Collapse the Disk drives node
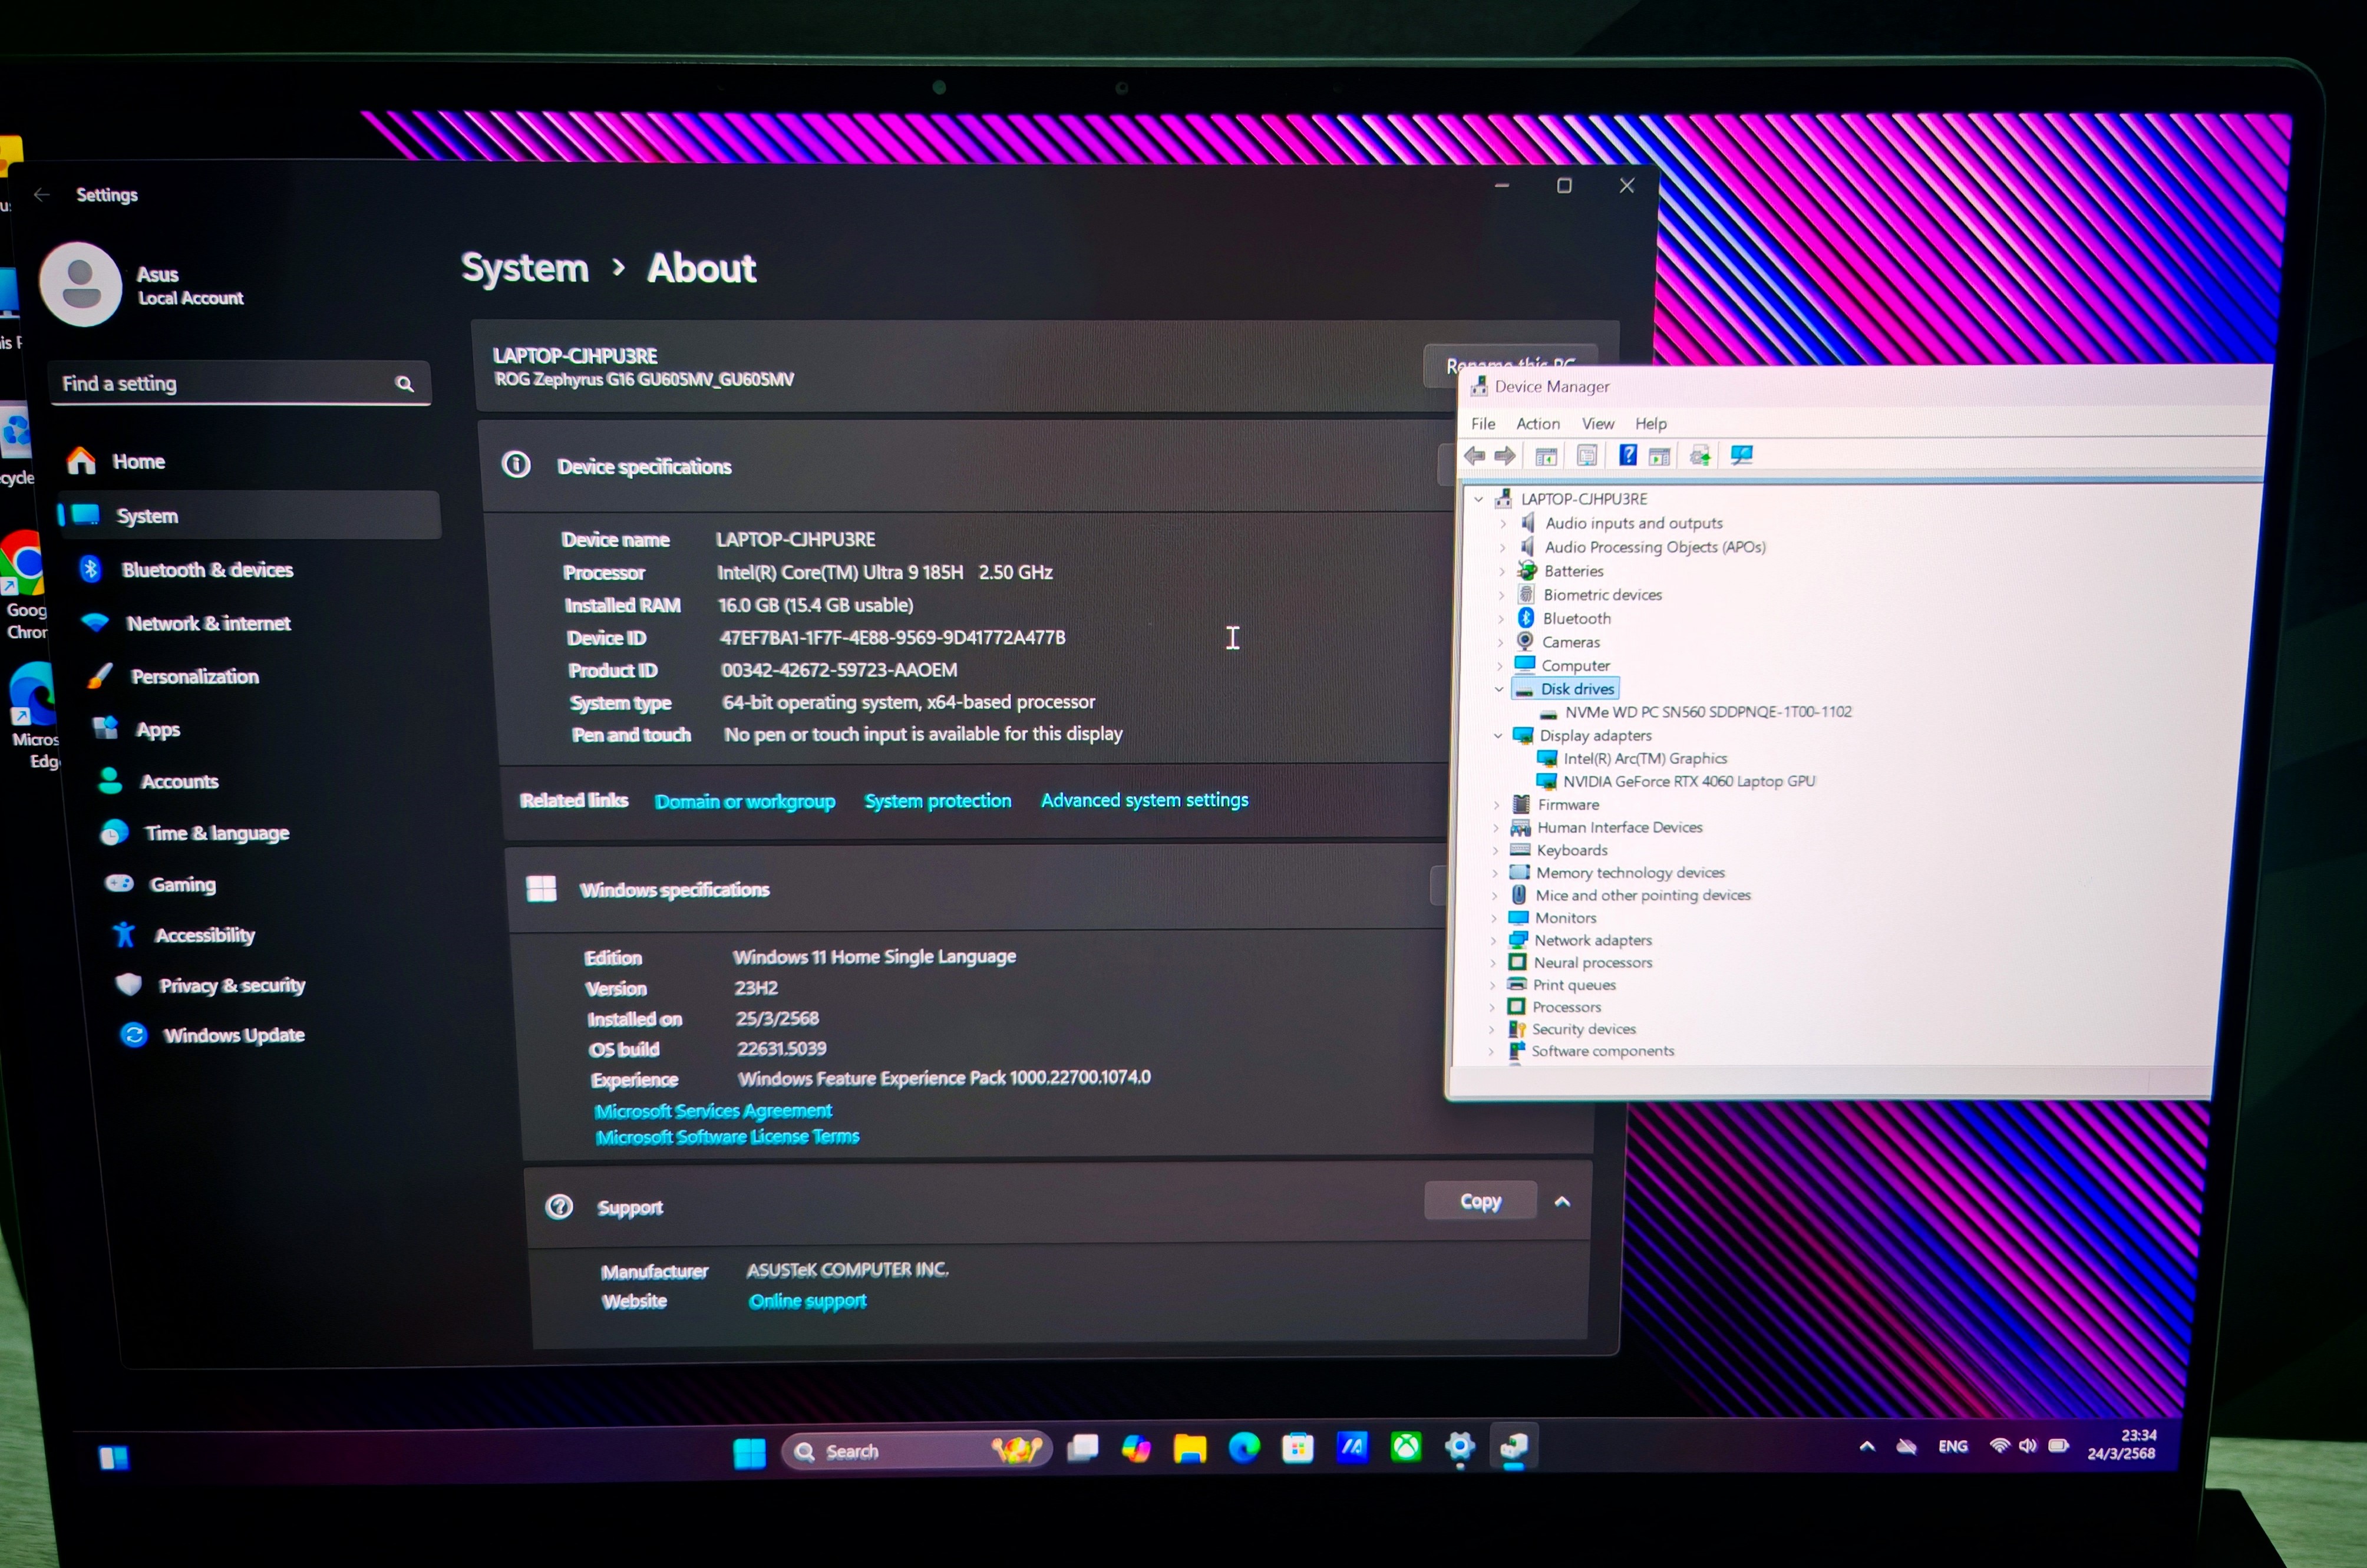The image size is (2367, 1568). pos(1499,689)
